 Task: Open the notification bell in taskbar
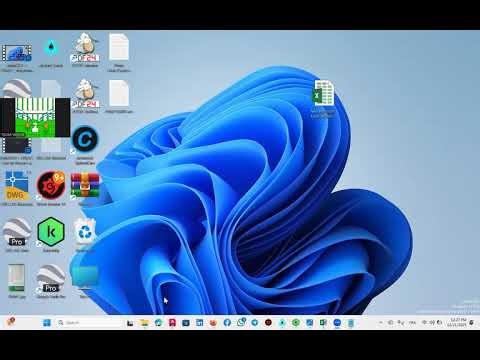coord(472,323)
